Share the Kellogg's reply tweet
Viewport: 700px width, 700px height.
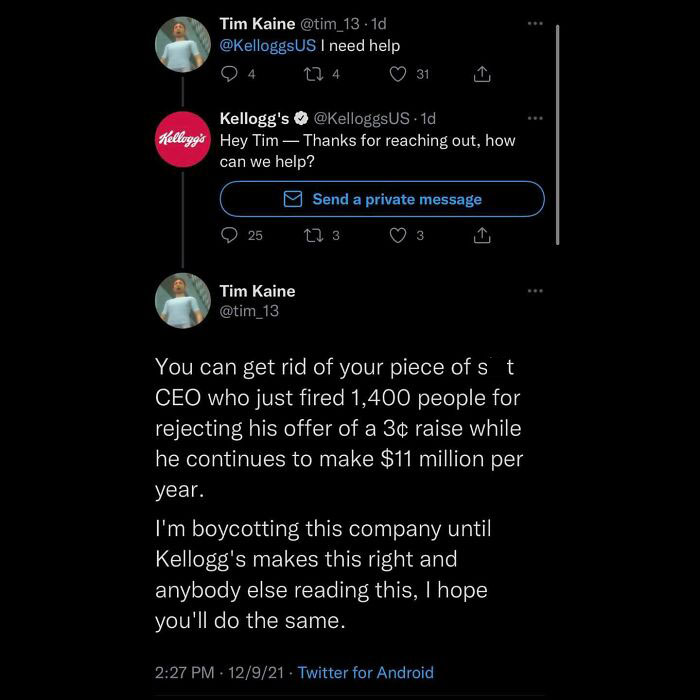click(x=481, y=236)
